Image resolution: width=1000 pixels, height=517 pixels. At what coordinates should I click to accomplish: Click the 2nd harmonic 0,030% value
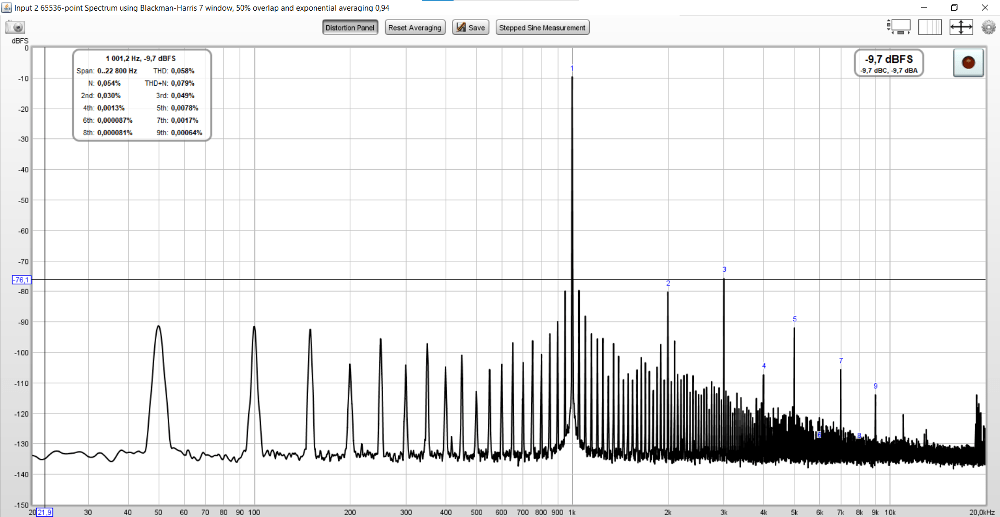pyautogui.click(x=110, y=96)
